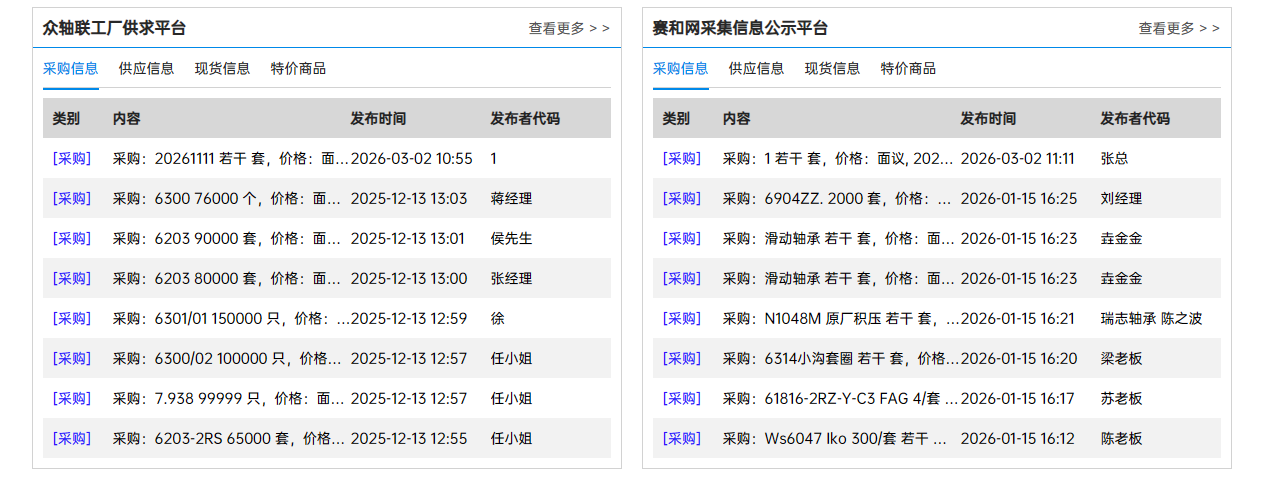This screenshot has height=479, width=1263.
Task: Select 采购信息 tab in 赛和网采集信息公示平台 panel
Action: (680, 69)
